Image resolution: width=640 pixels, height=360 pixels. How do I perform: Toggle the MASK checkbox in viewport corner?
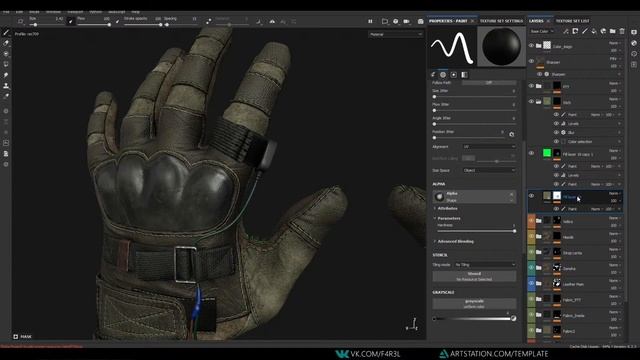(x=16, y=337)
